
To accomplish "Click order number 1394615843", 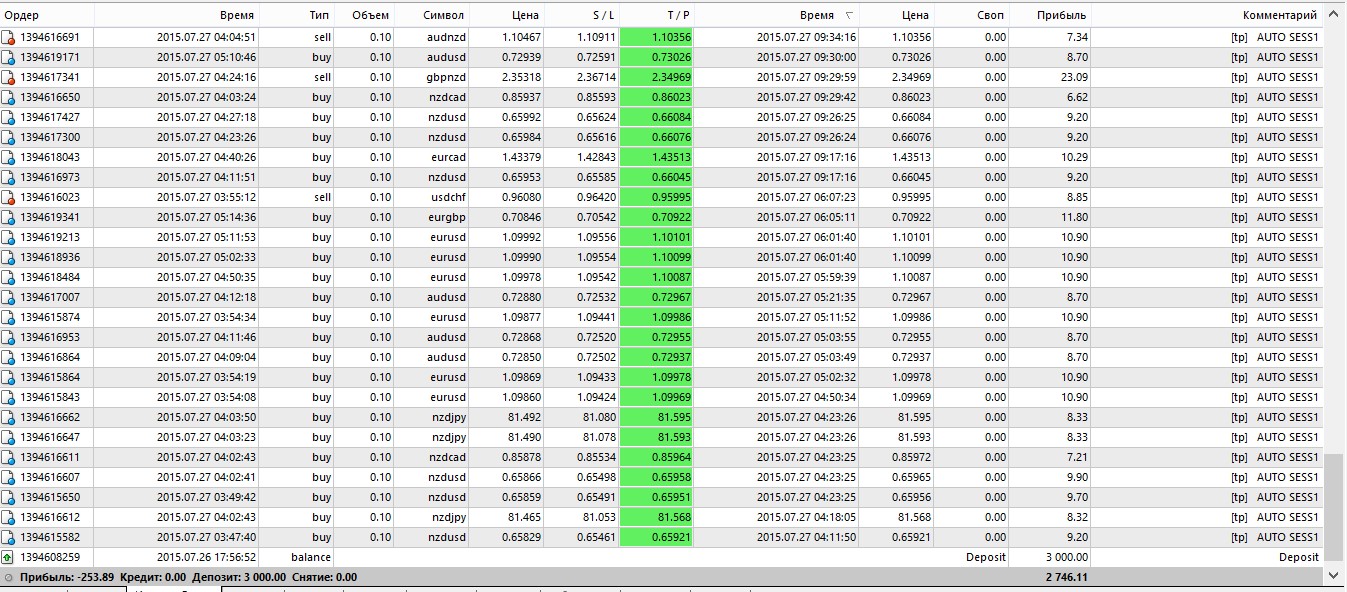I will pos(50,397).
